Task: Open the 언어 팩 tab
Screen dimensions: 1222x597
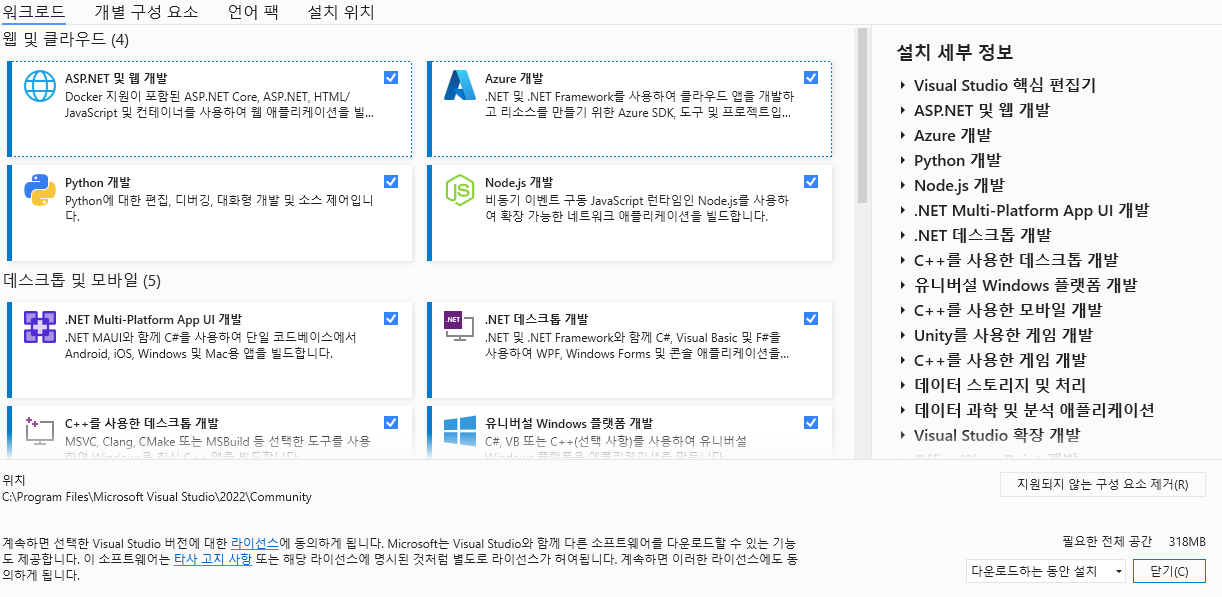Action: point(253,12)
